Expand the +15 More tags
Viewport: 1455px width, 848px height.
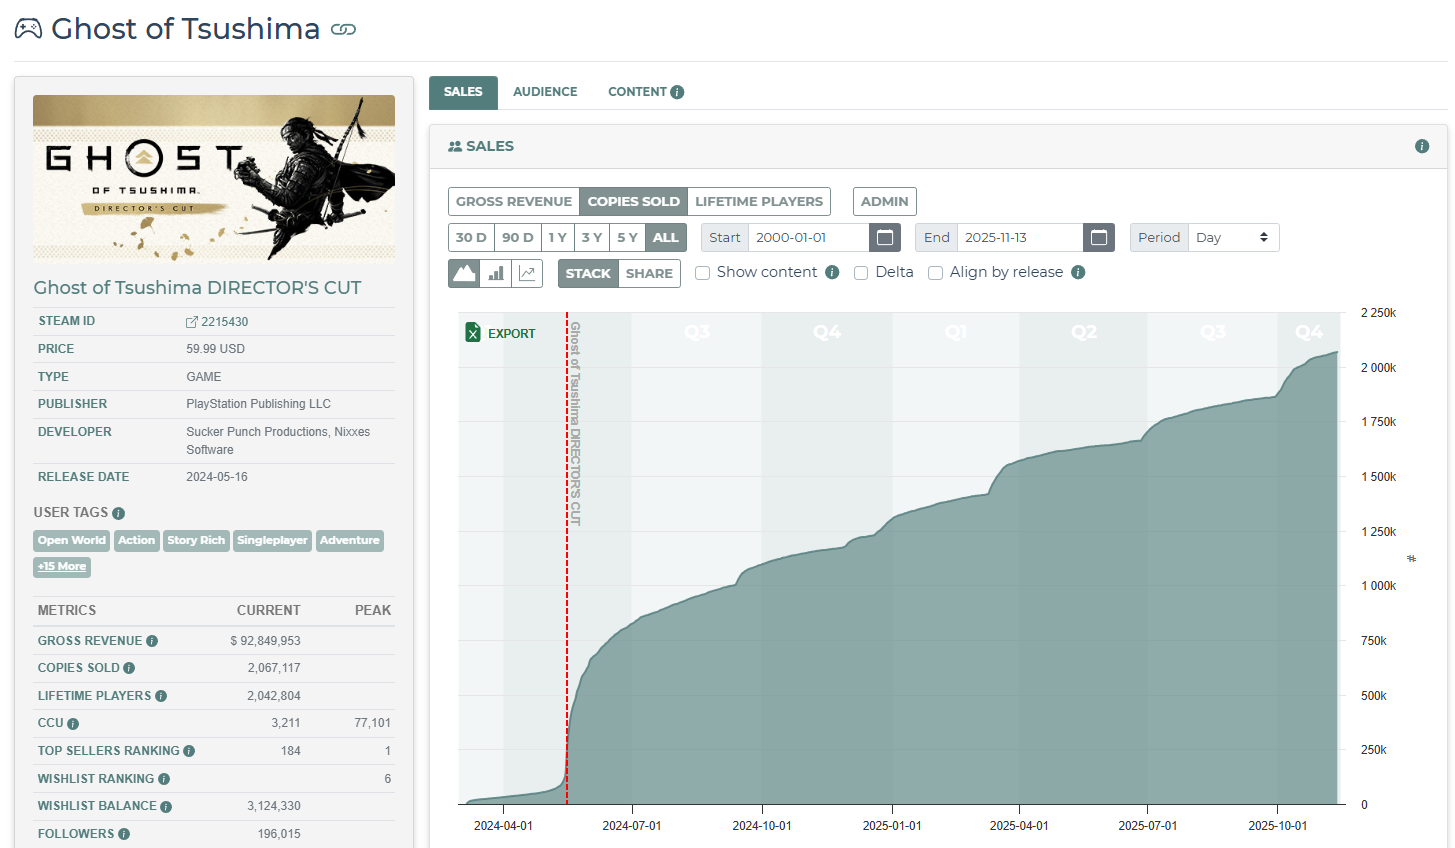62,566
